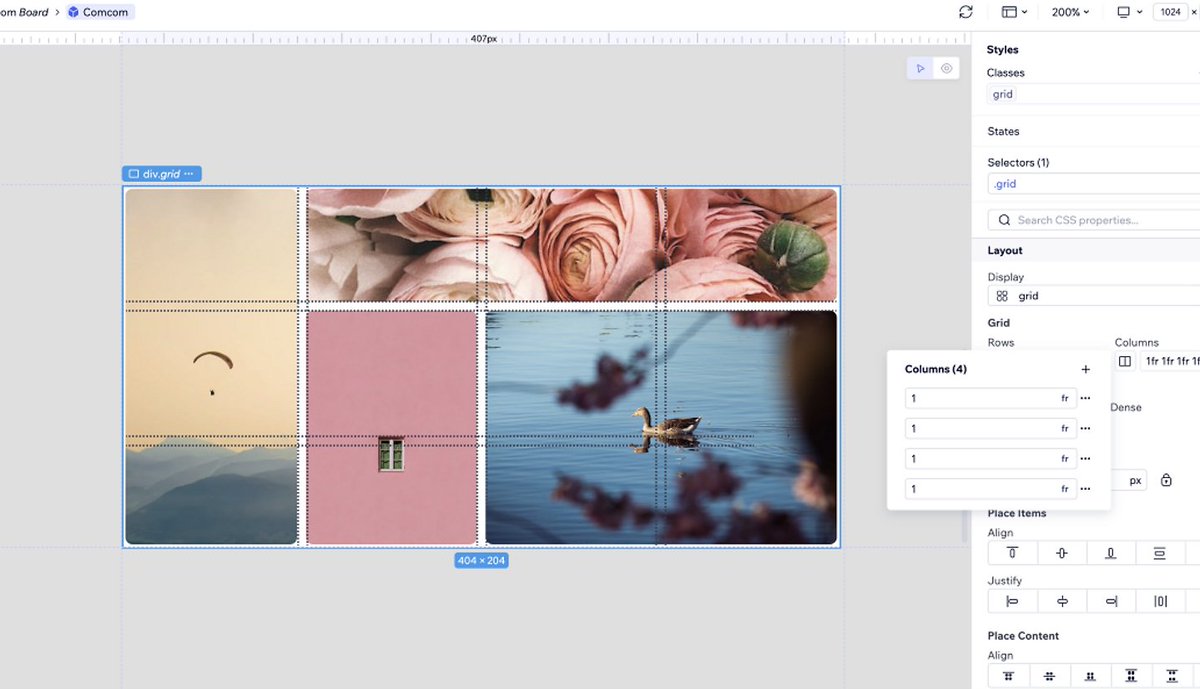Select the Dense auto-flow option
The width and height of the screenshot is (1200, 689).
pos(1126,407)
